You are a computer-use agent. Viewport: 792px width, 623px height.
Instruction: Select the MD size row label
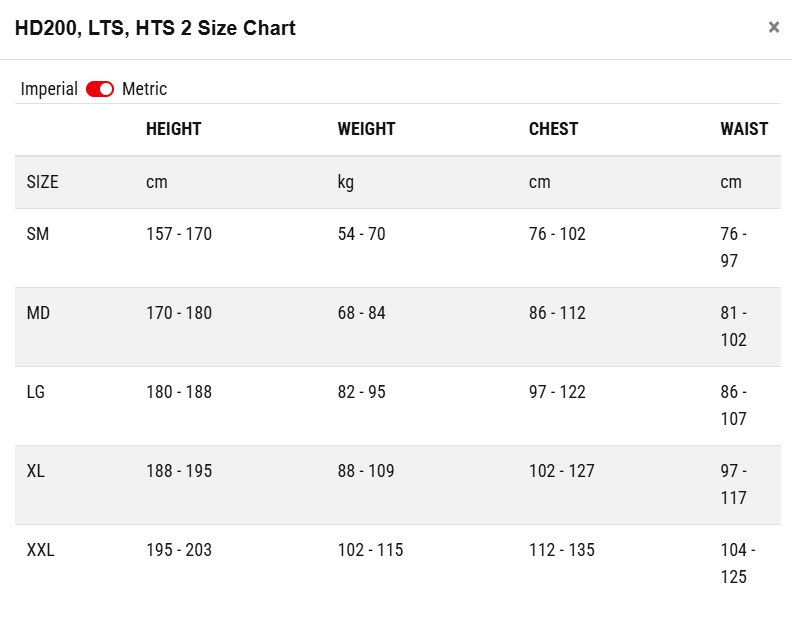point(38,313)
